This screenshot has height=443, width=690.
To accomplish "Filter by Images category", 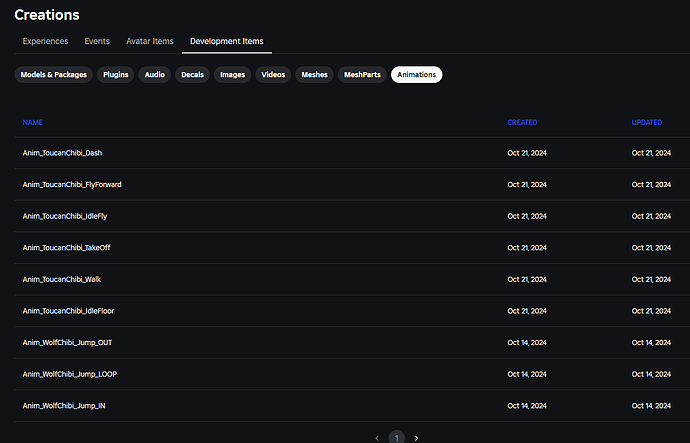I will pos(232,75).
